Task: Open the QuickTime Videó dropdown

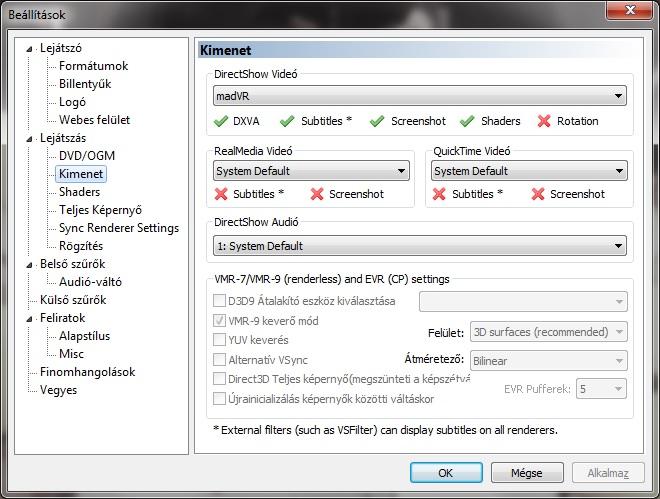Action: (x=529, y=171)
